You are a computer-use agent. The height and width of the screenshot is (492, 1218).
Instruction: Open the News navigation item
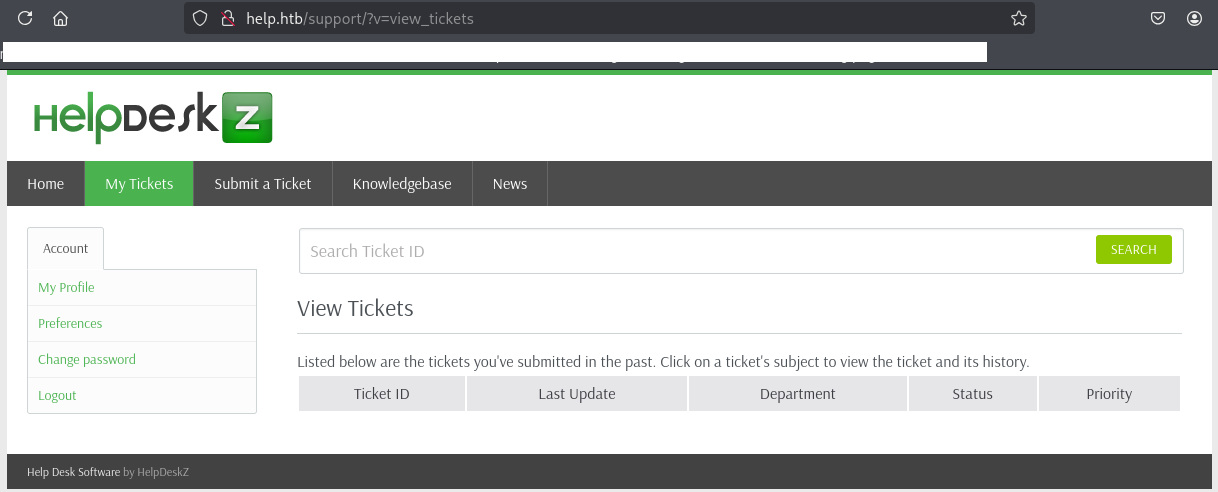(510, 184)
